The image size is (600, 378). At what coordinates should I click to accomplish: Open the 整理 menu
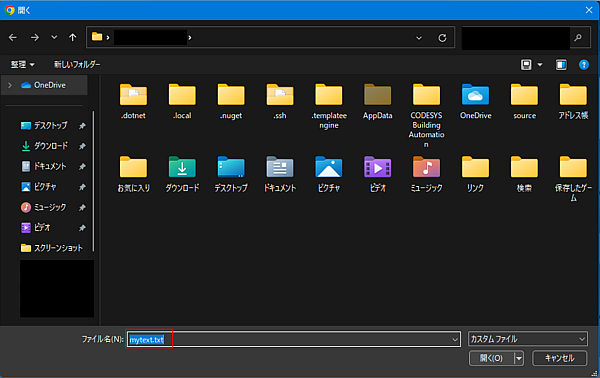click(x=23, y=64)
